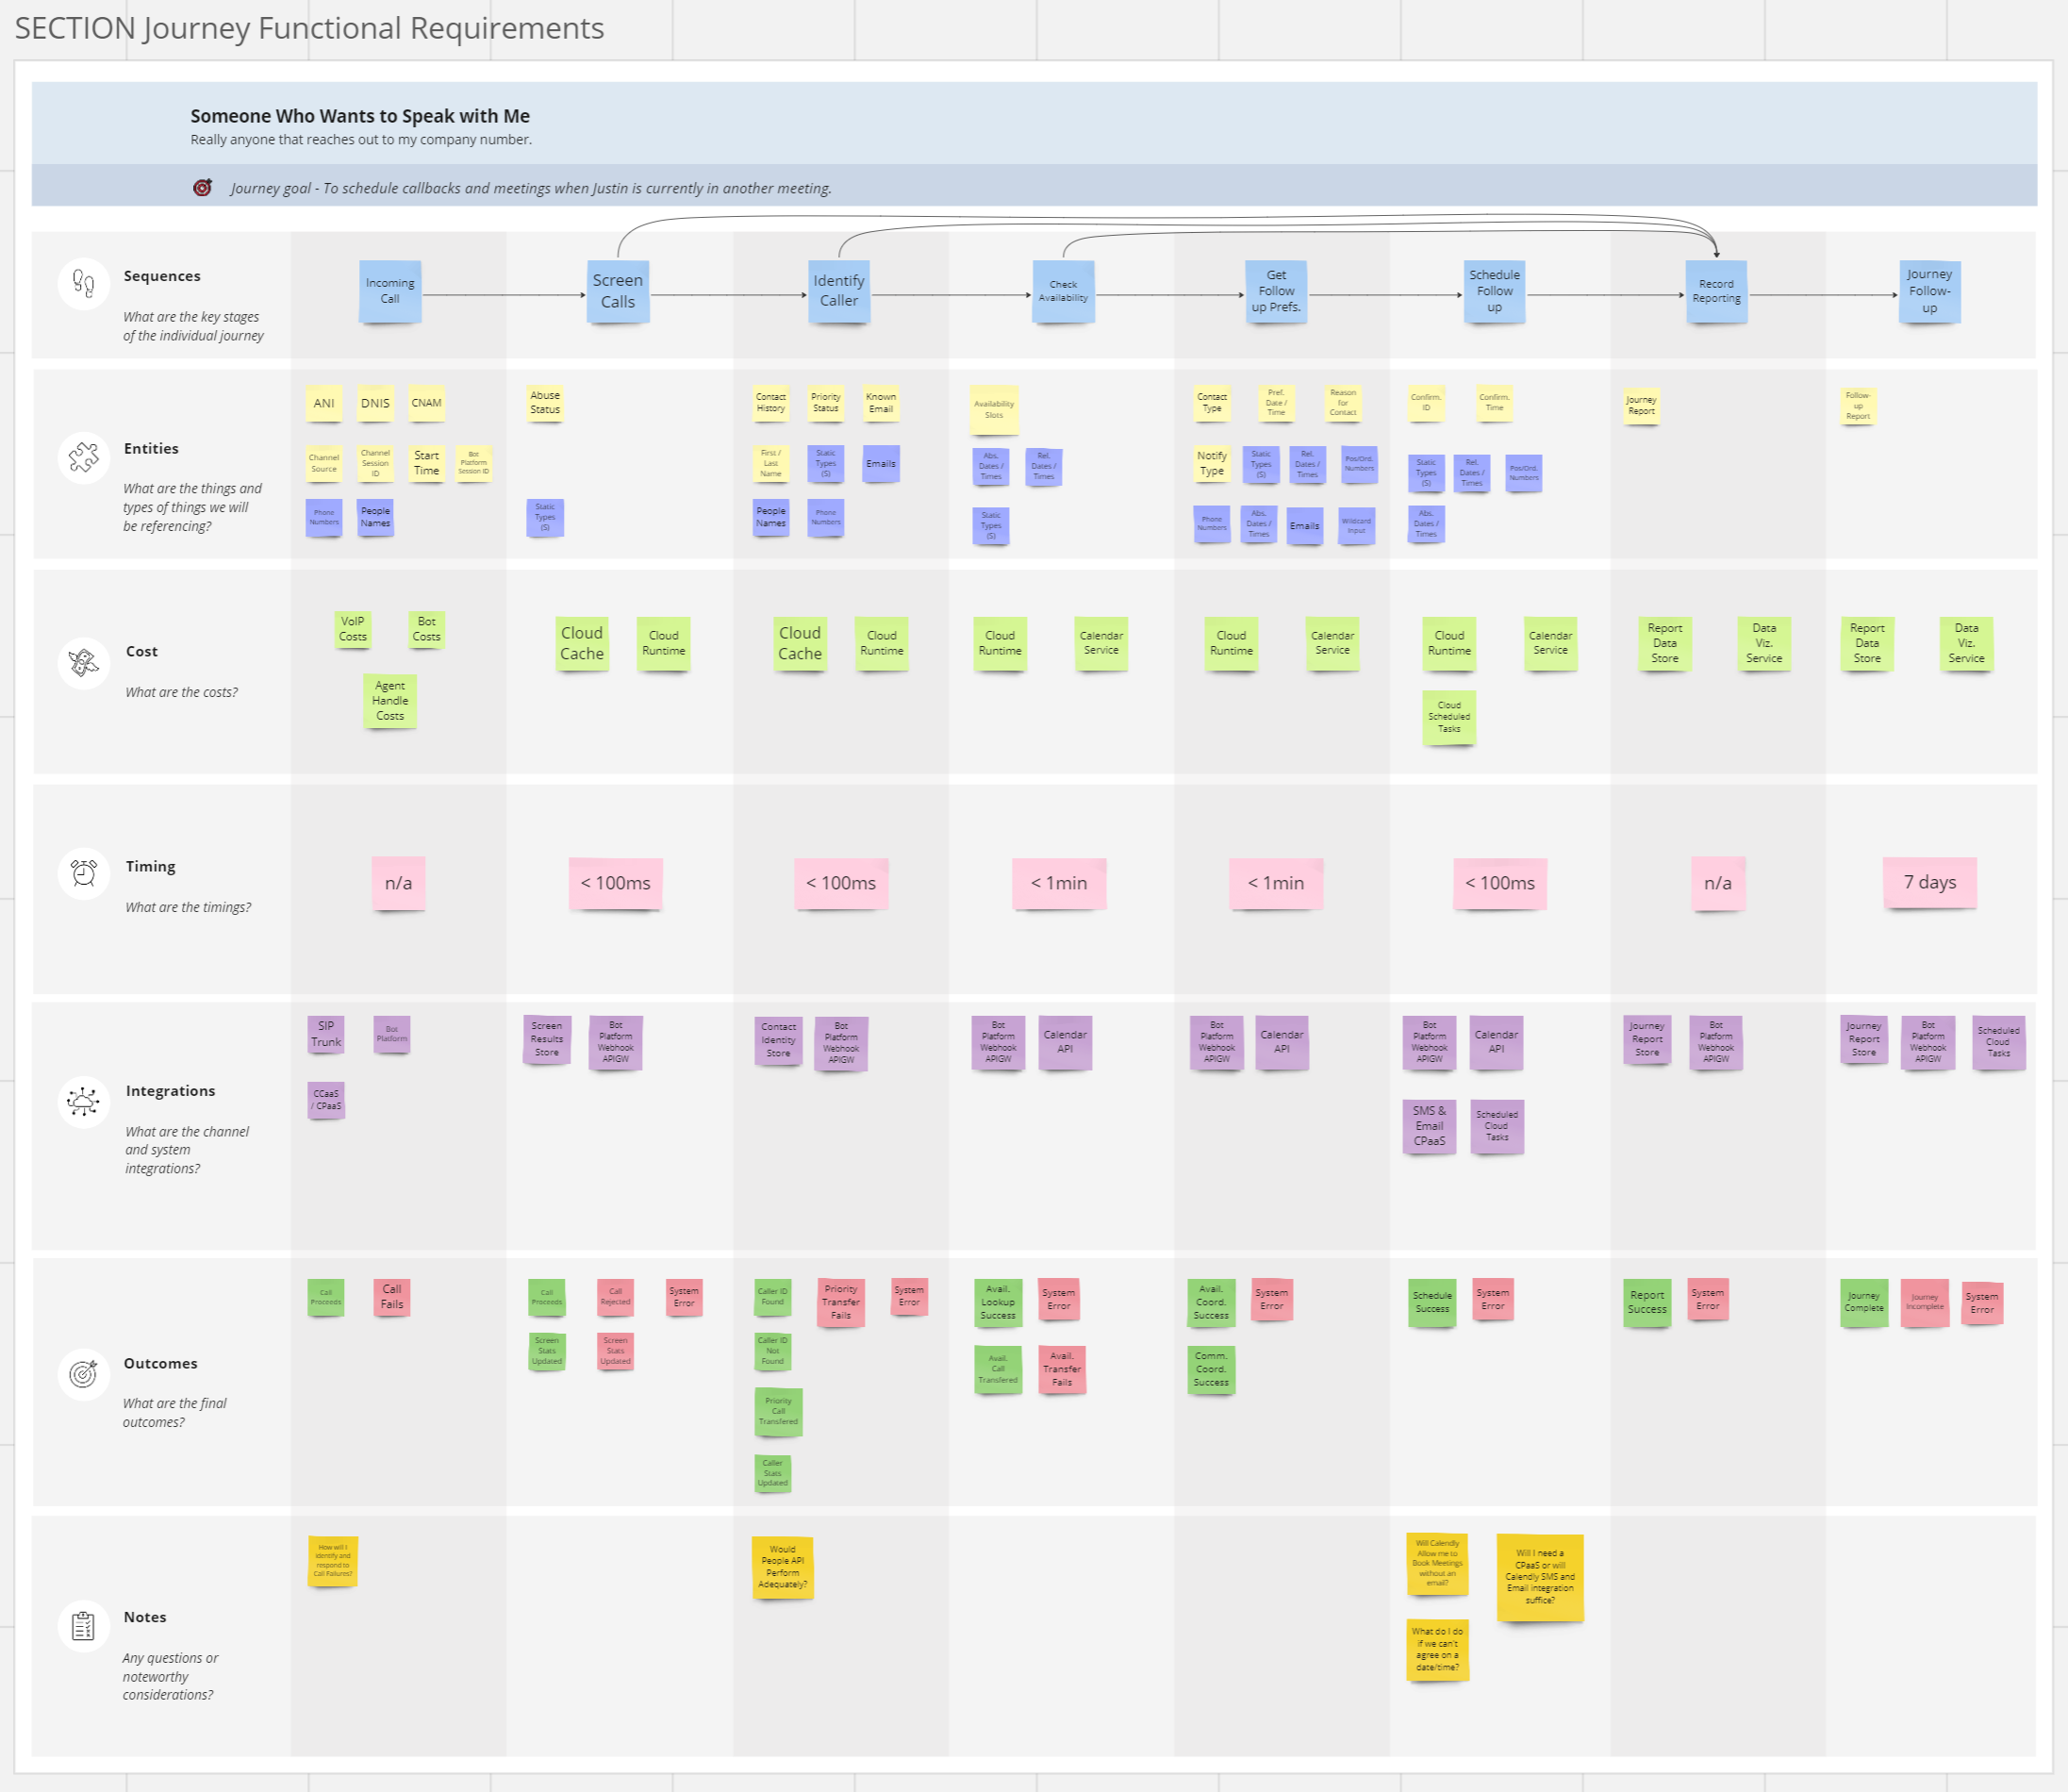
Task: Select the Identify Caller sticky note
Action: point(838,291)
